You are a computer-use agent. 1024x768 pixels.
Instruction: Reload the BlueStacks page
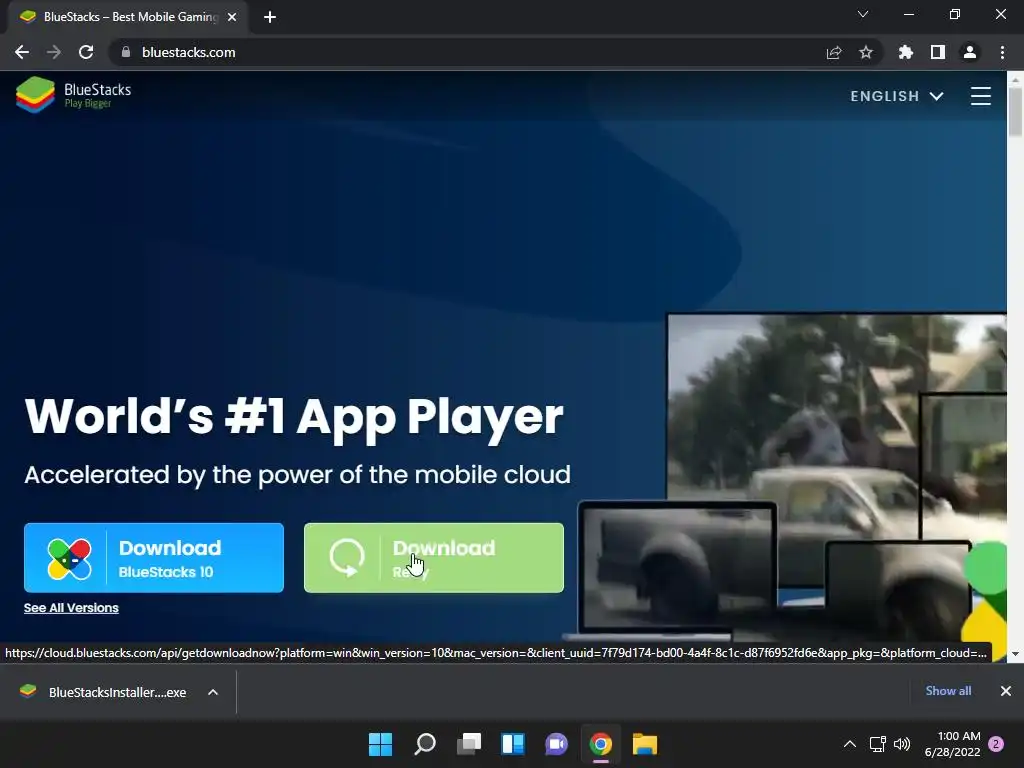[86, 52]
